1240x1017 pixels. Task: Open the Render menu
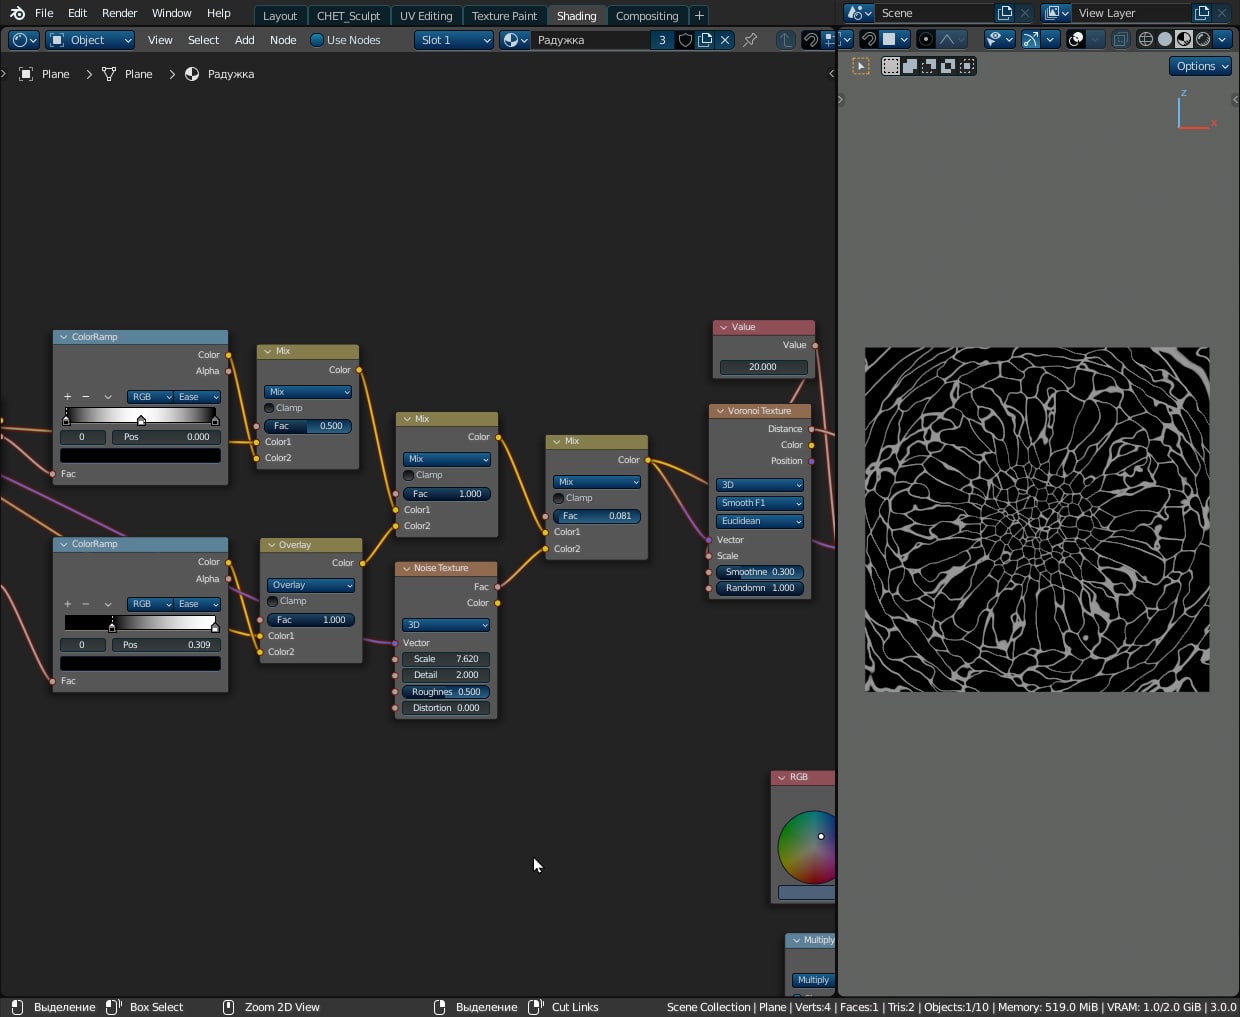119,13
